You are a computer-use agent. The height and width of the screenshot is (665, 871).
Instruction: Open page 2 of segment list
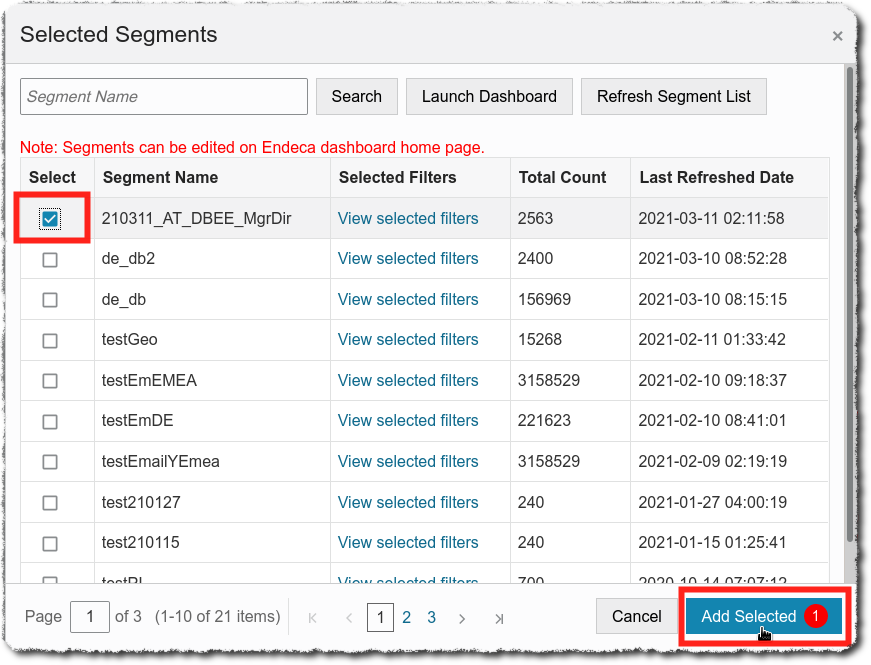[x=407, y=618]
